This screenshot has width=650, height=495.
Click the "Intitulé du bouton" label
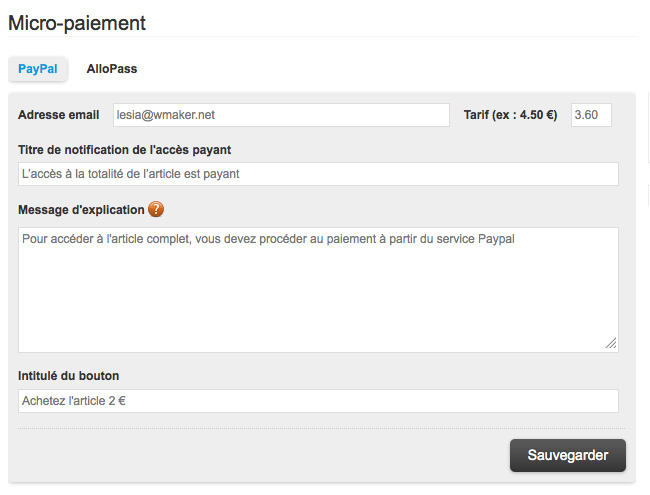coord(69,376)
